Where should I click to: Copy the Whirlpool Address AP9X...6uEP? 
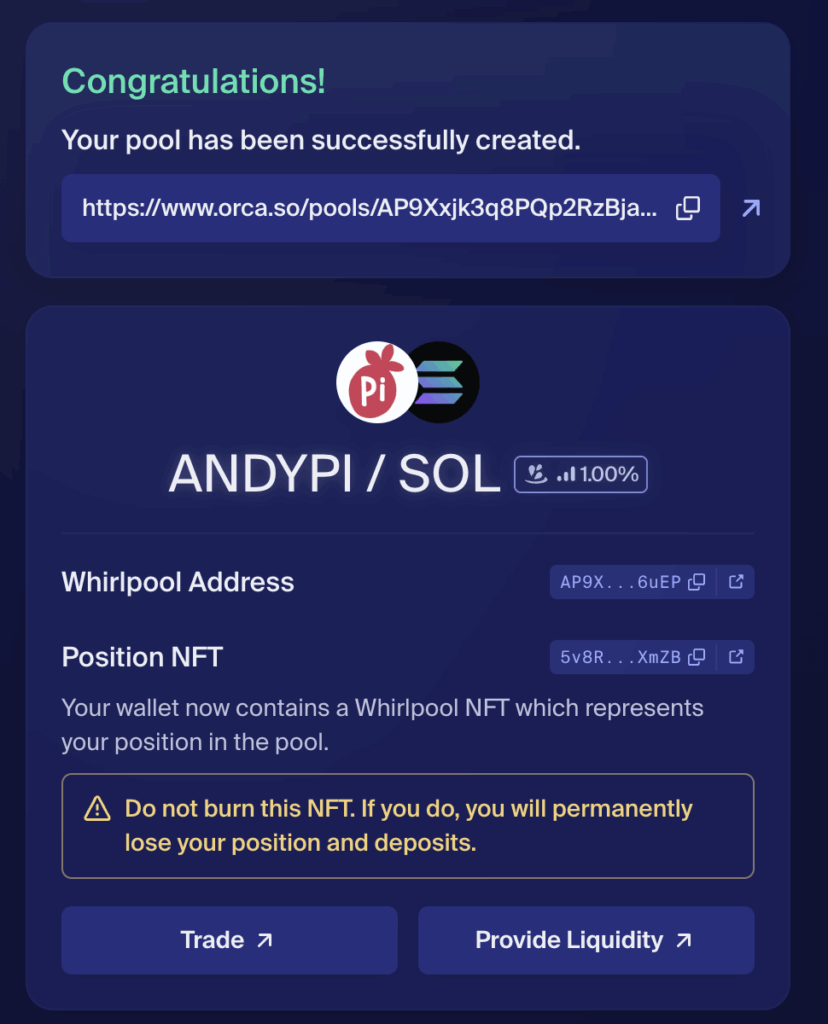pyautogui.click(x=697, y=582)
